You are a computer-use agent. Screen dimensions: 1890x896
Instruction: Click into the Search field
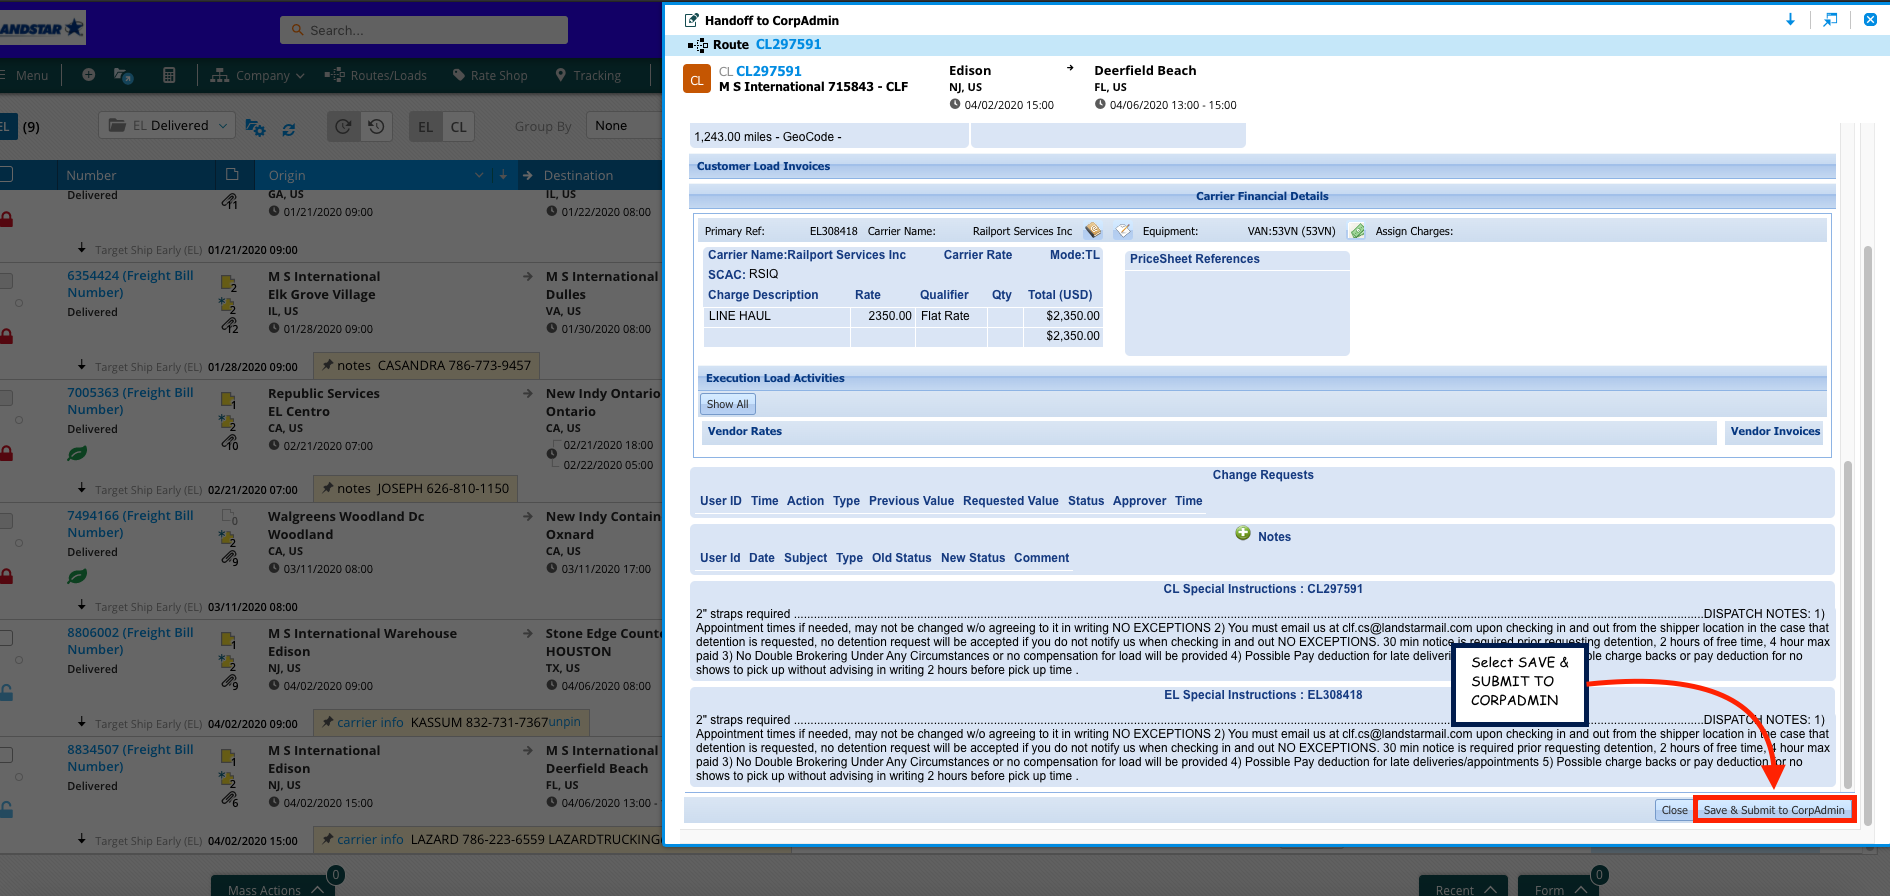pos(424,30)
